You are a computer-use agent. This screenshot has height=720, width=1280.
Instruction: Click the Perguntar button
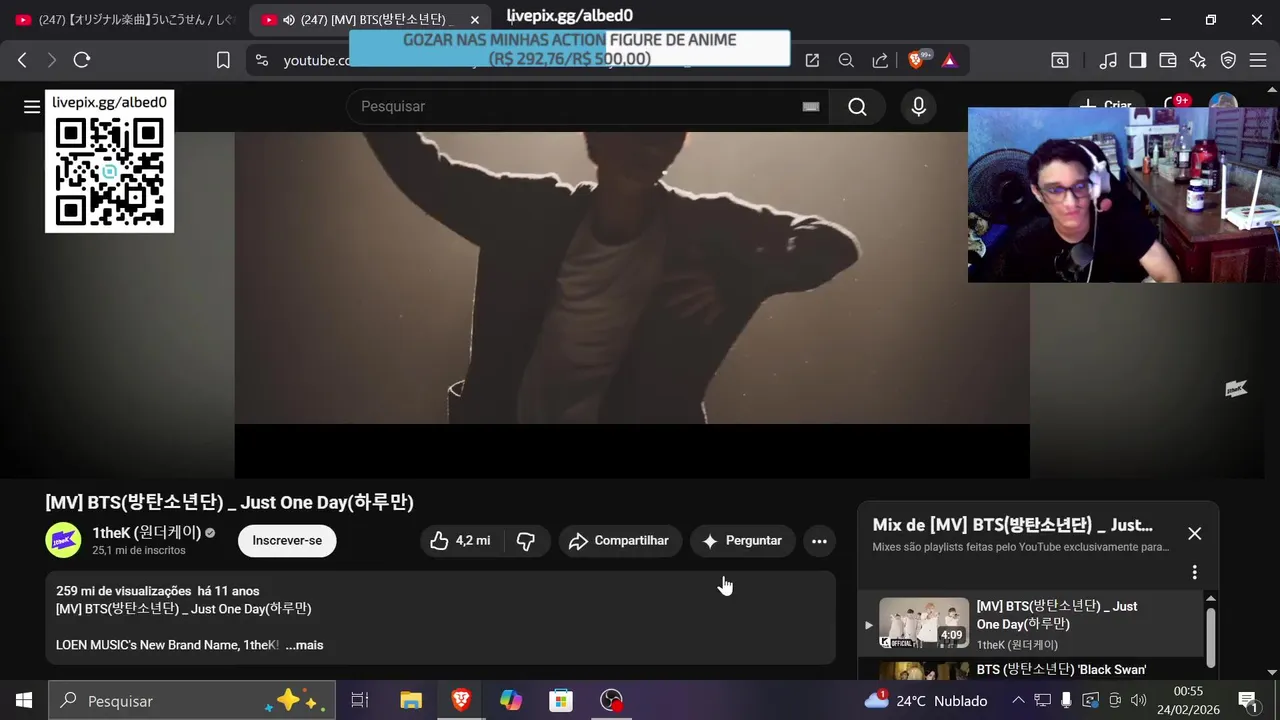(743, 541)
